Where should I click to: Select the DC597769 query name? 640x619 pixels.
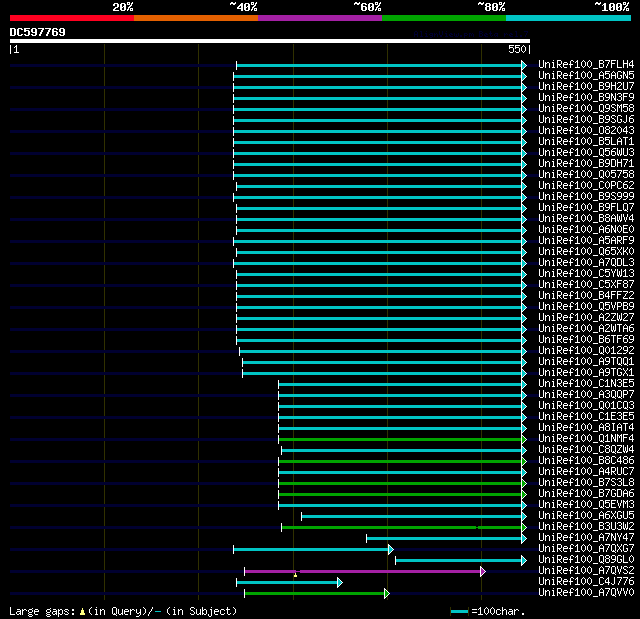pyautogui.click(x=38, y=32)
